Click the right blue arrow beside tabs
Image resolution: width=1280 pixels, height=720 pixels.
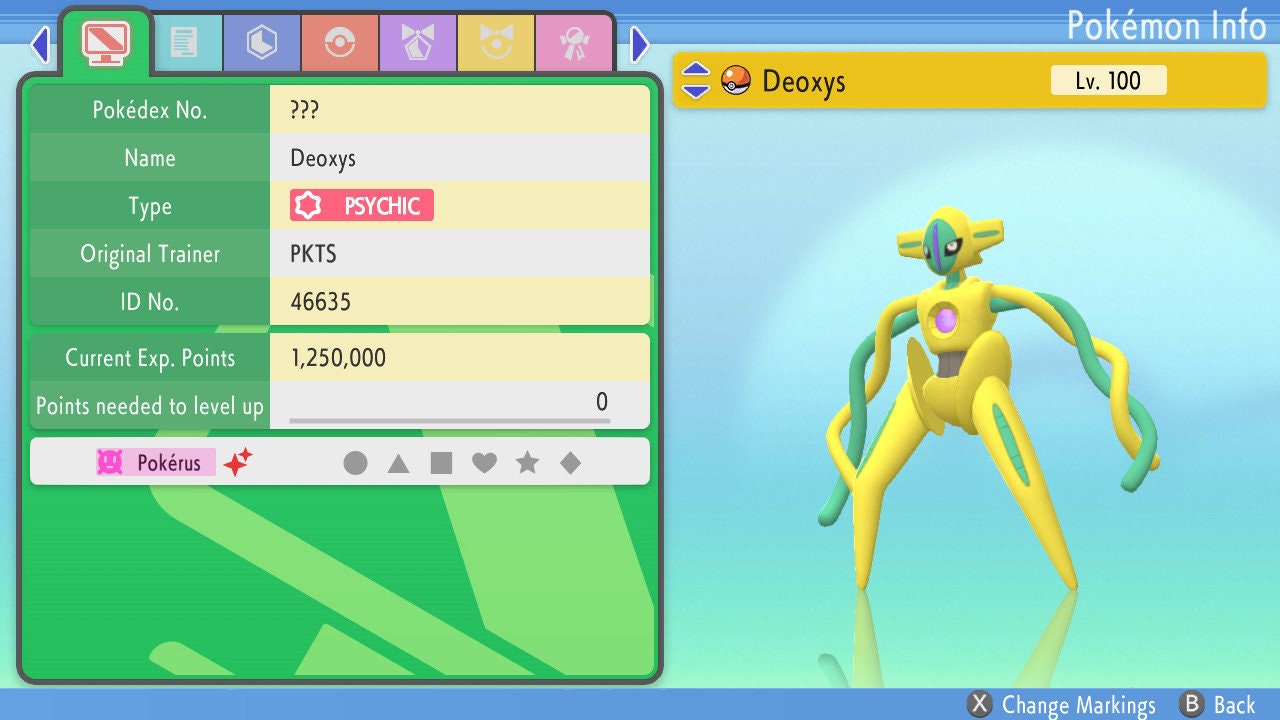coord(640,44)
